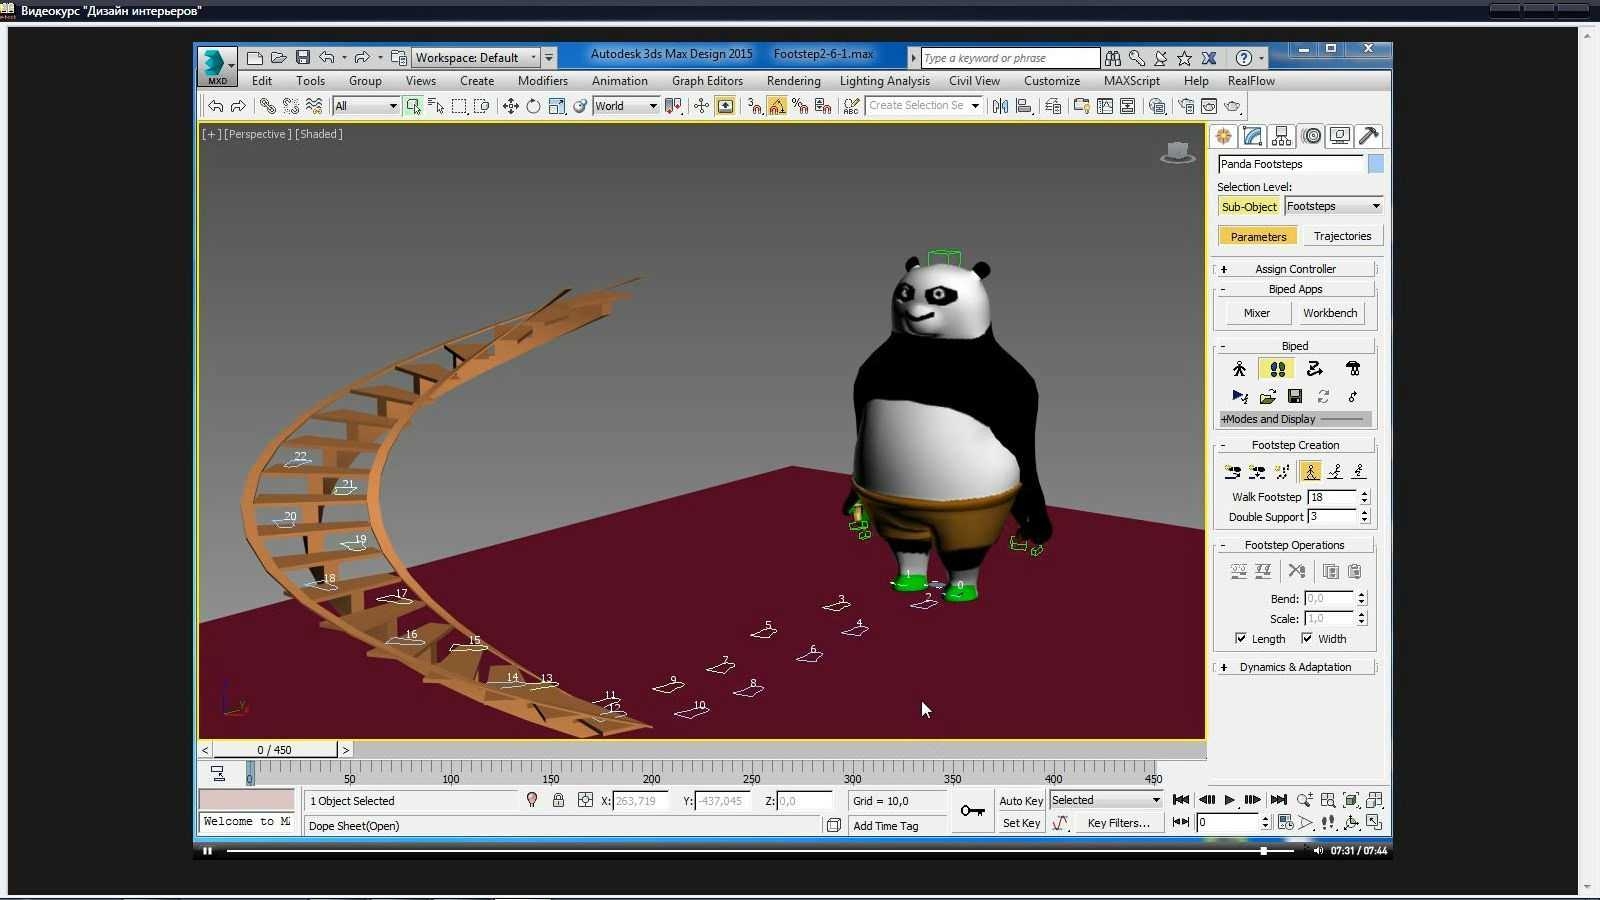Click the Parameters button
Viewport: 1600px width, 900px height.
(x=1258, y=236)
